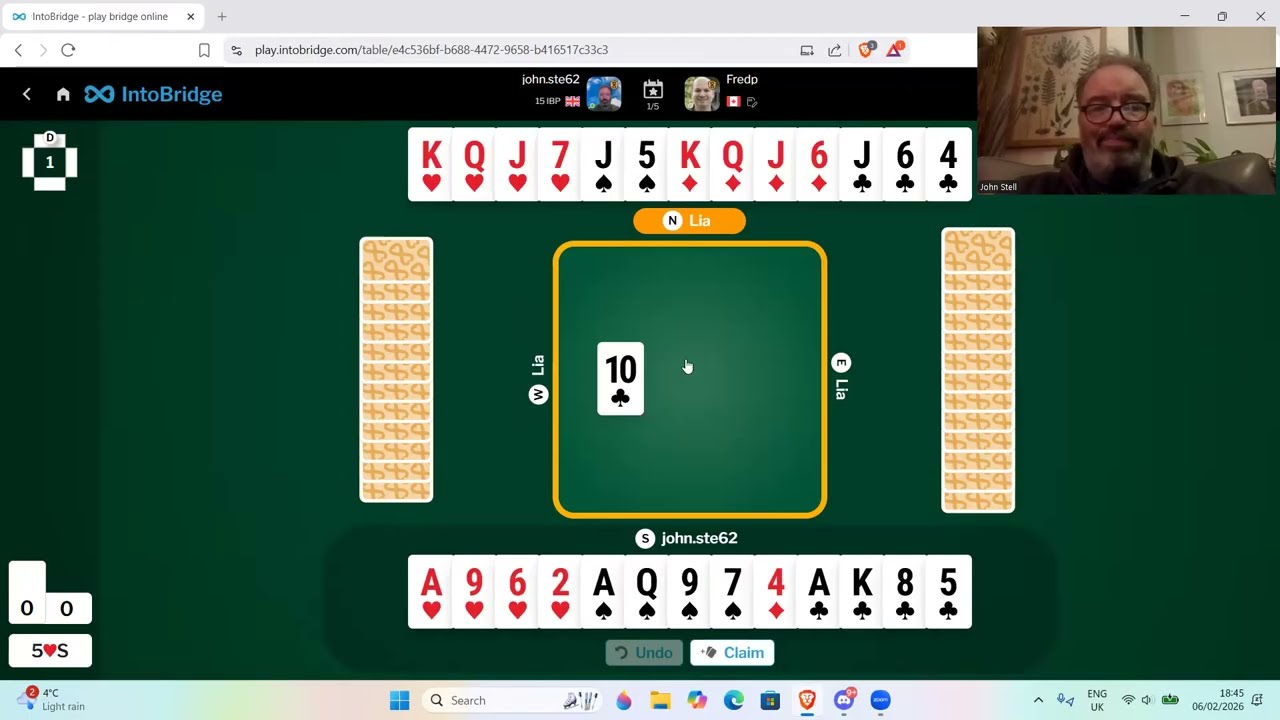Play the 9 of hearts from South

click(474, 592)
